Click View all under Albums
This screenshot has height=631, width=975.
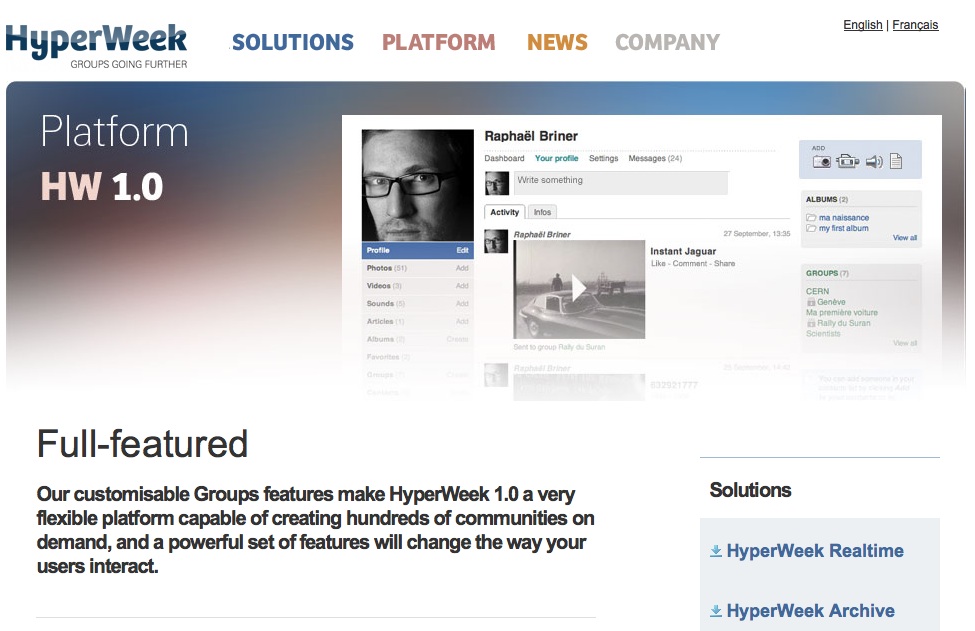[x=905, y=237]
